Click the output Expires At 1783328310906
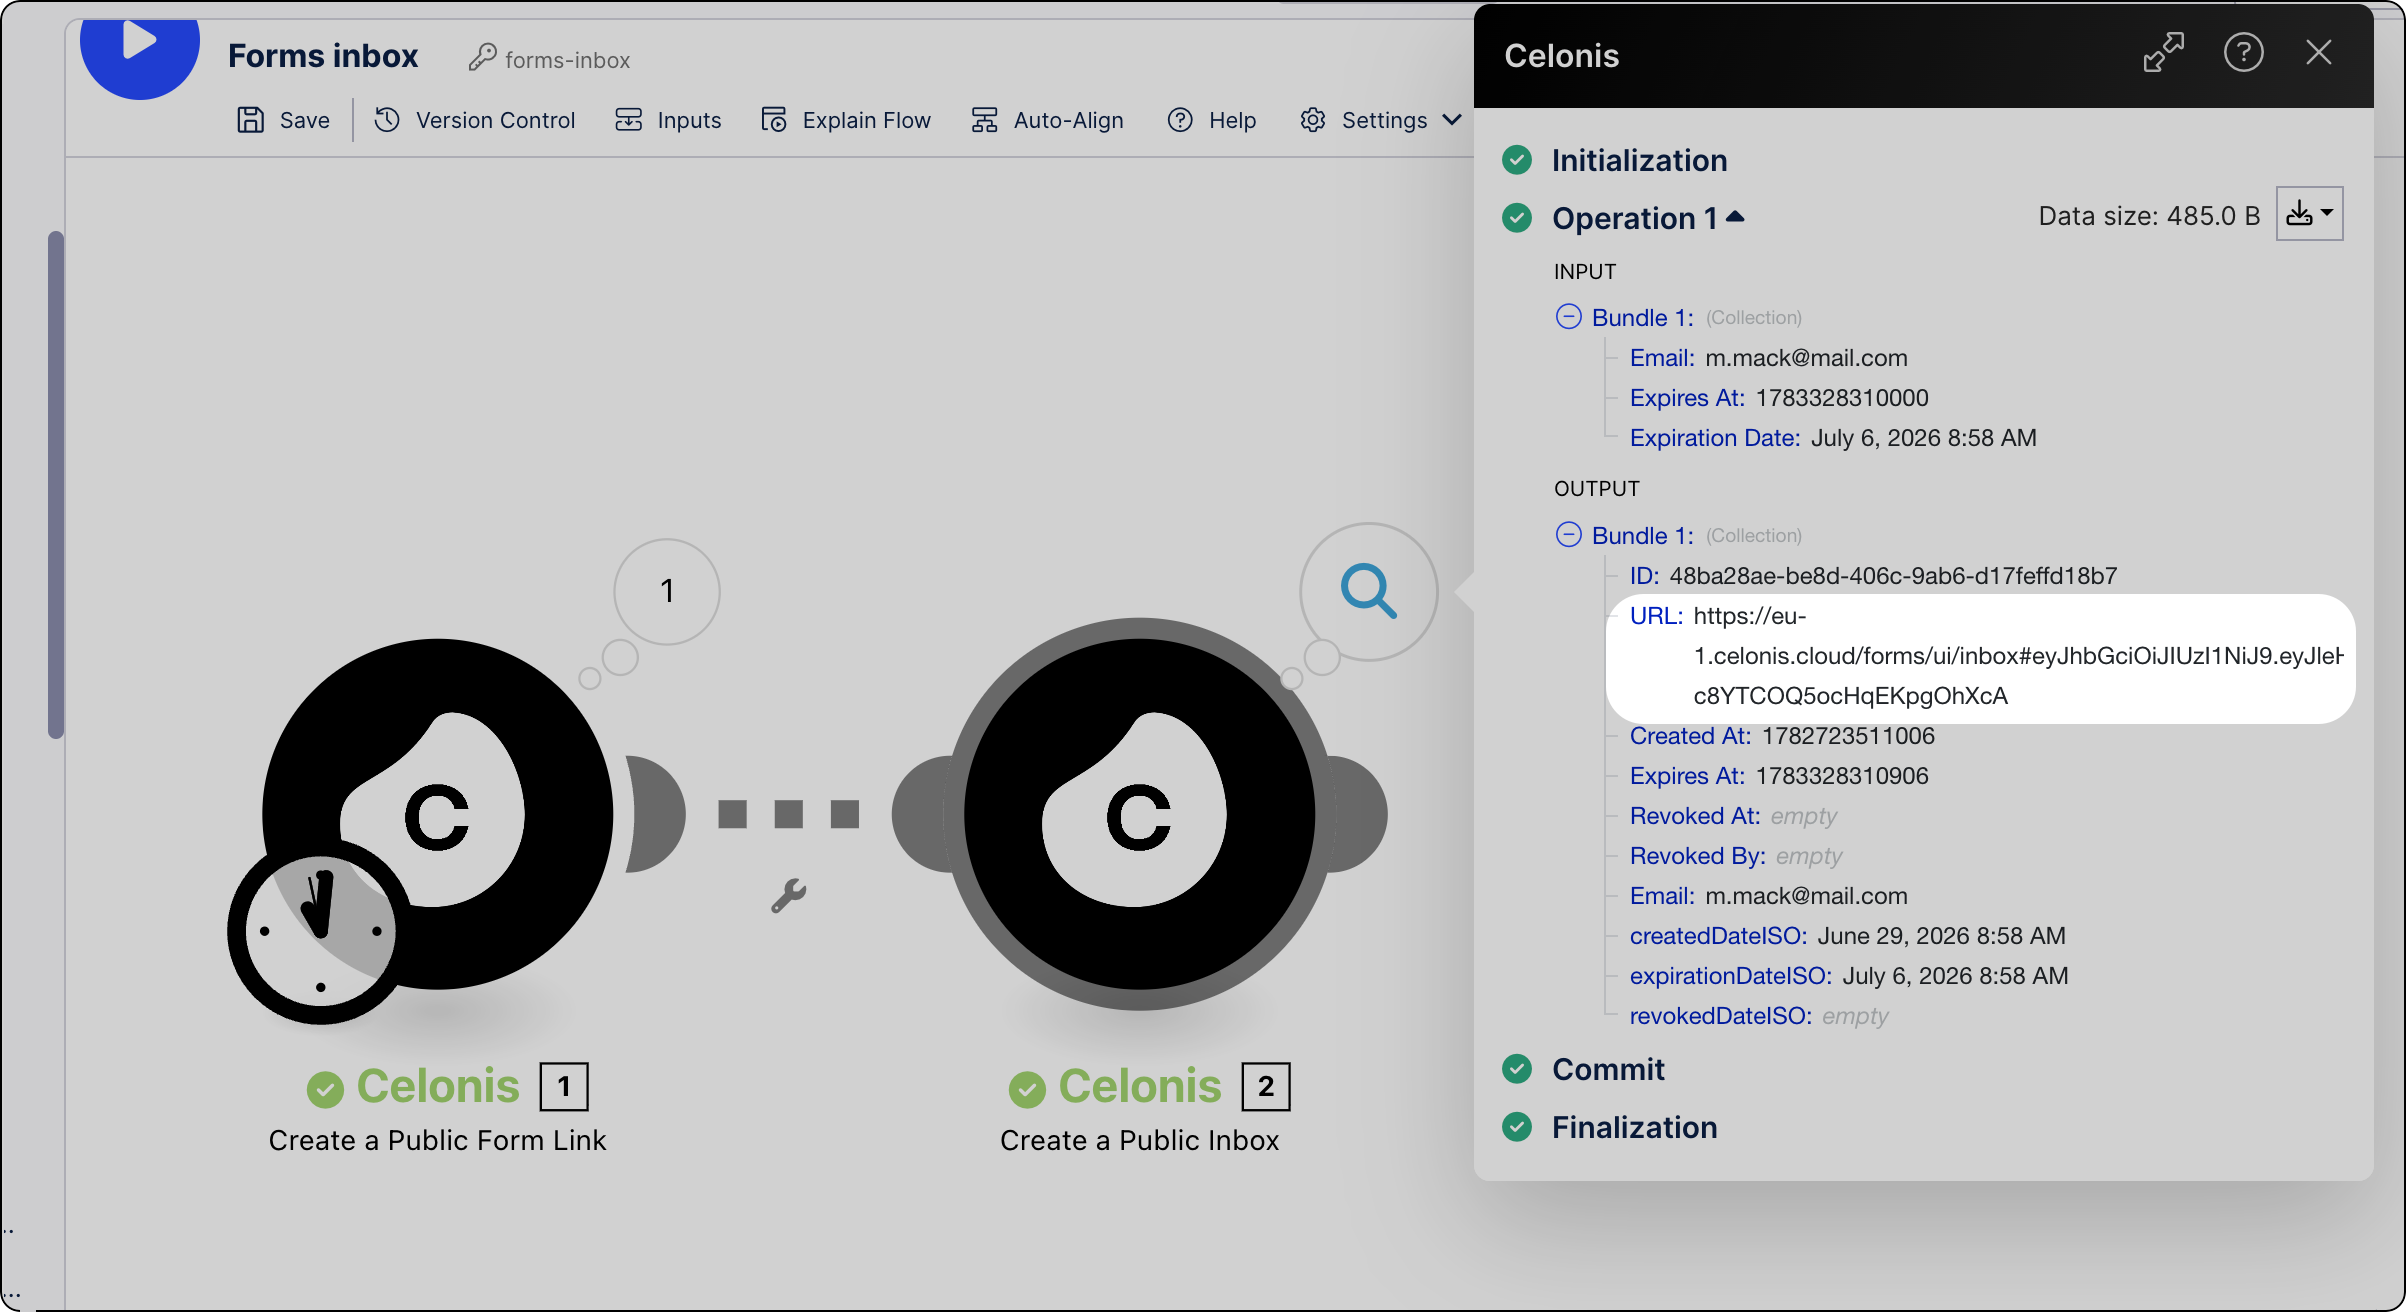This screenshot has width=2406, height=1312. (1842, 776)
